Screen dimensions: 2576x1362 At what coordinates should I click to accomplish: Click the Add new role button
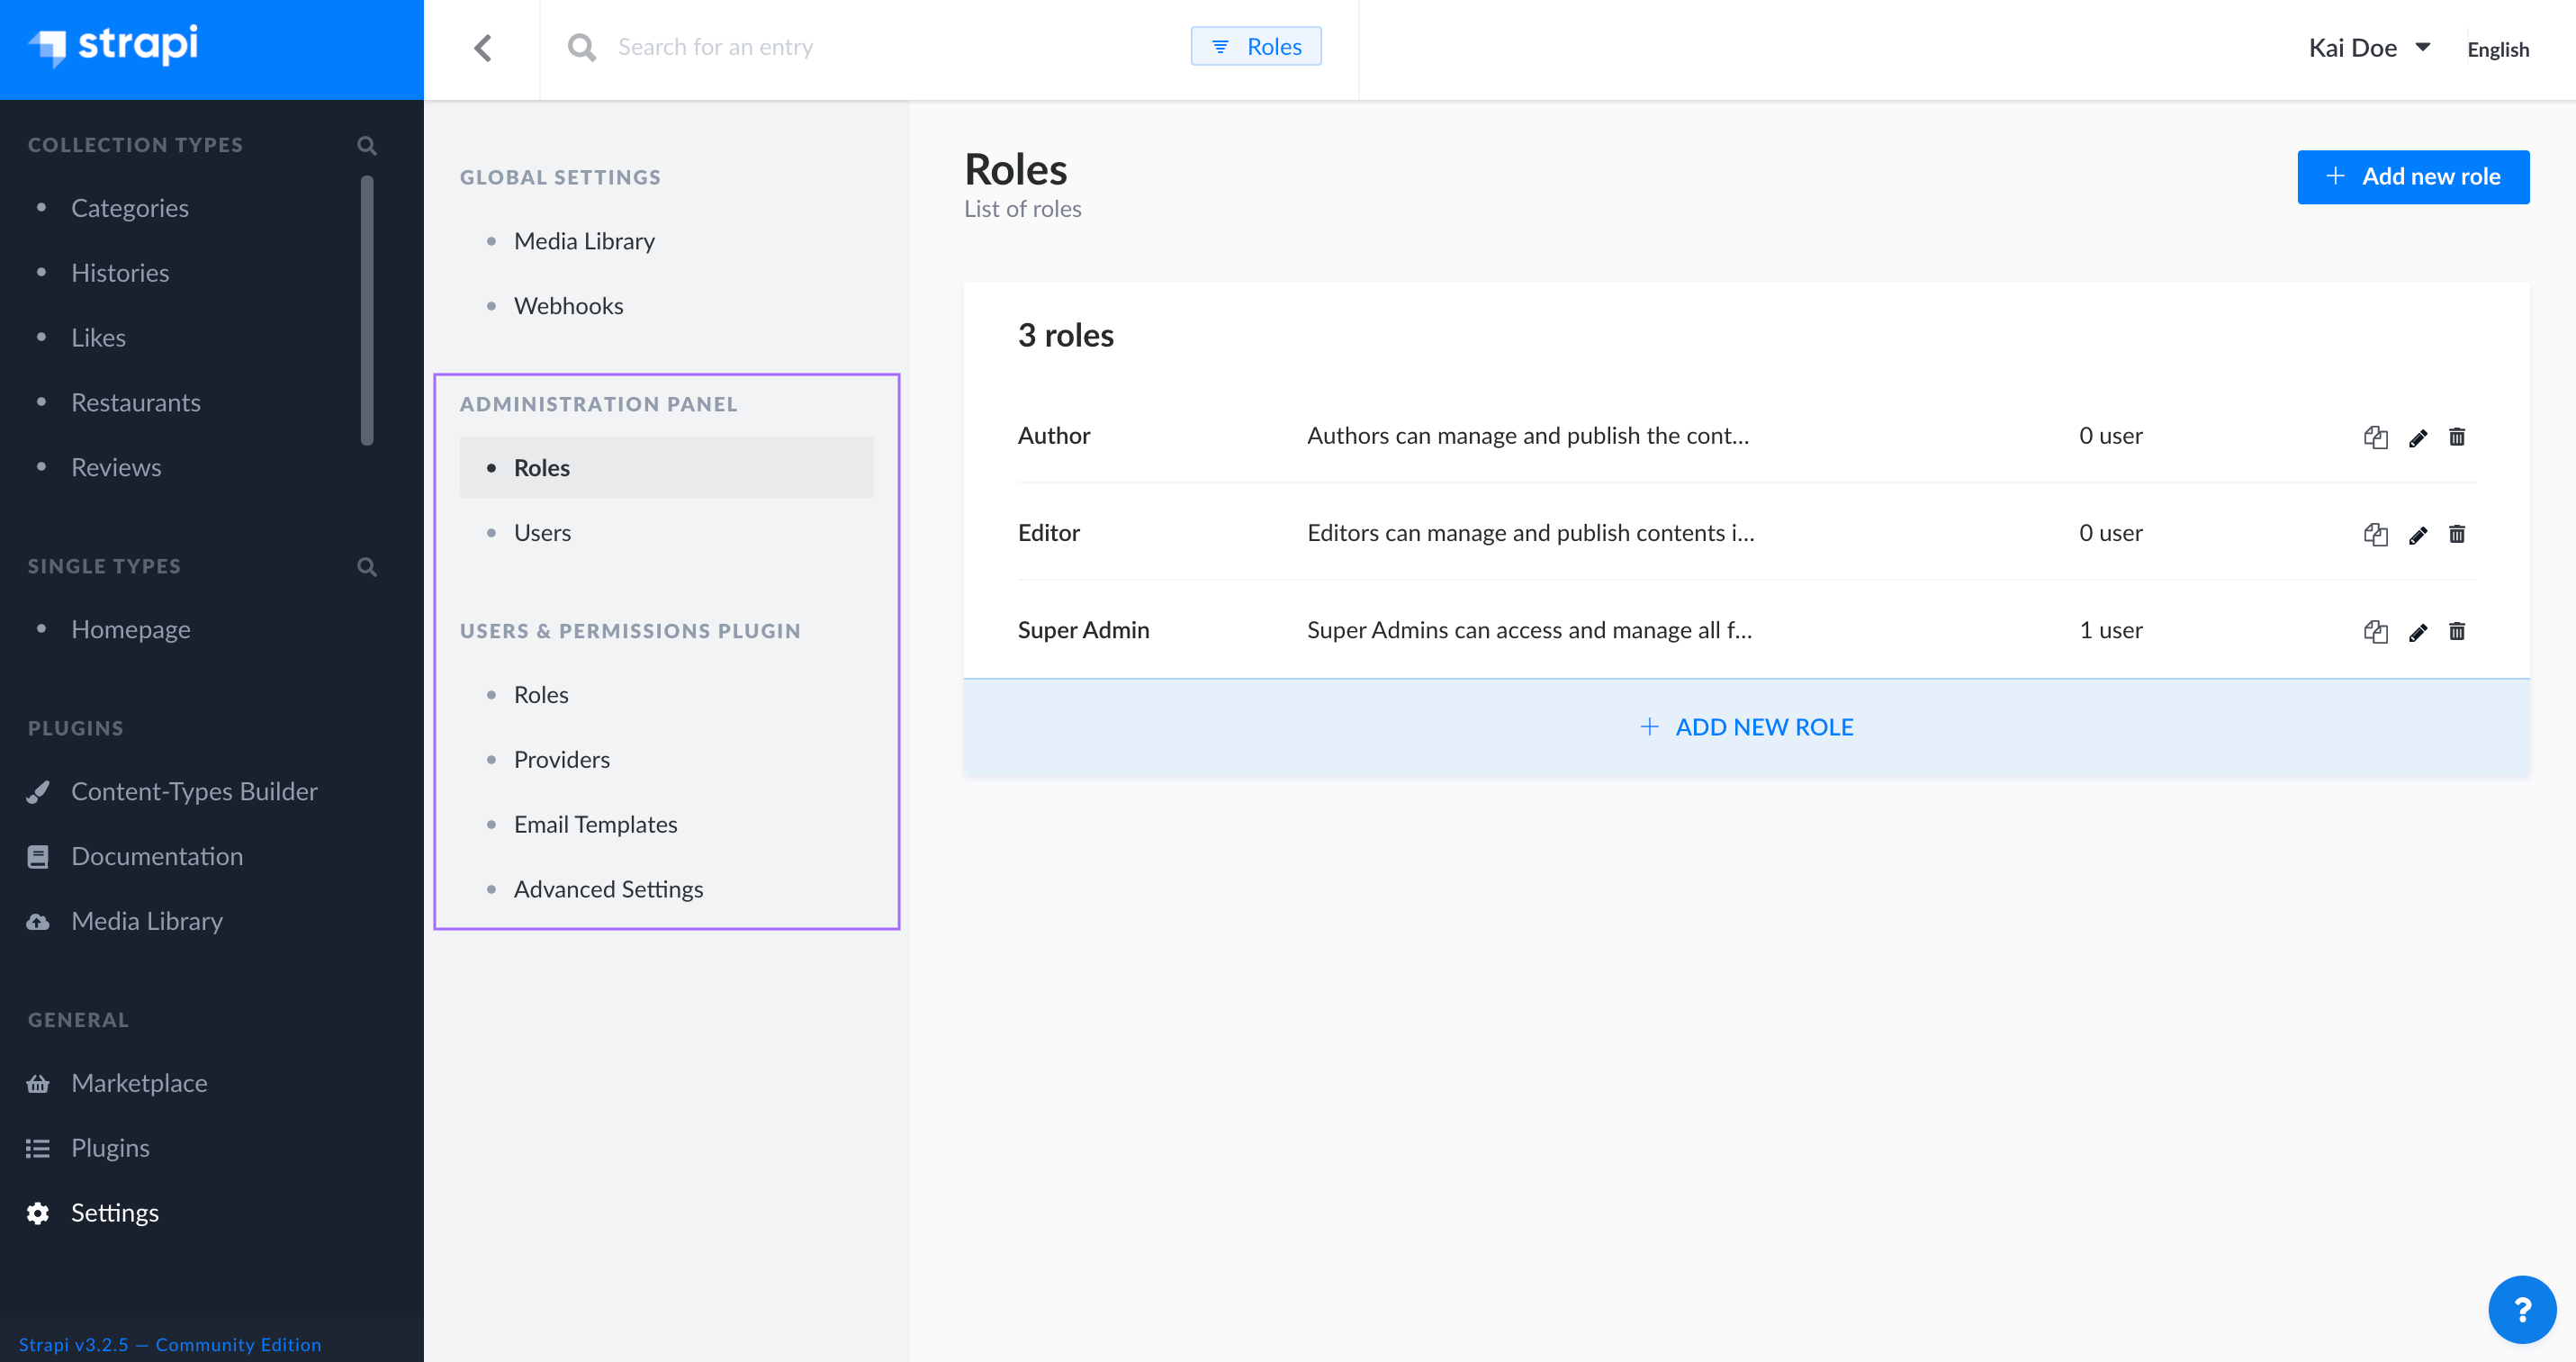coord(2413,176)
